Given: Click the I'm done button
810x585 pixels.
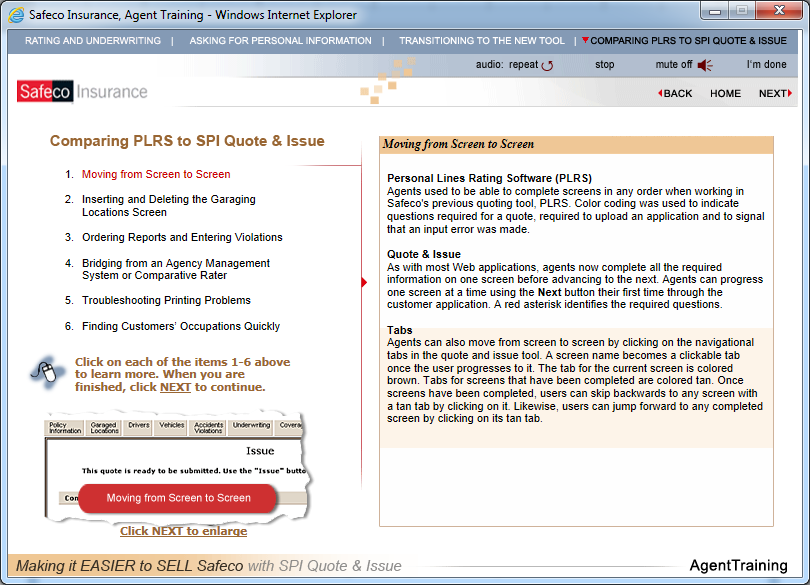Looking at the screenshot, I should pyautogui.click(x=766, y=65).
